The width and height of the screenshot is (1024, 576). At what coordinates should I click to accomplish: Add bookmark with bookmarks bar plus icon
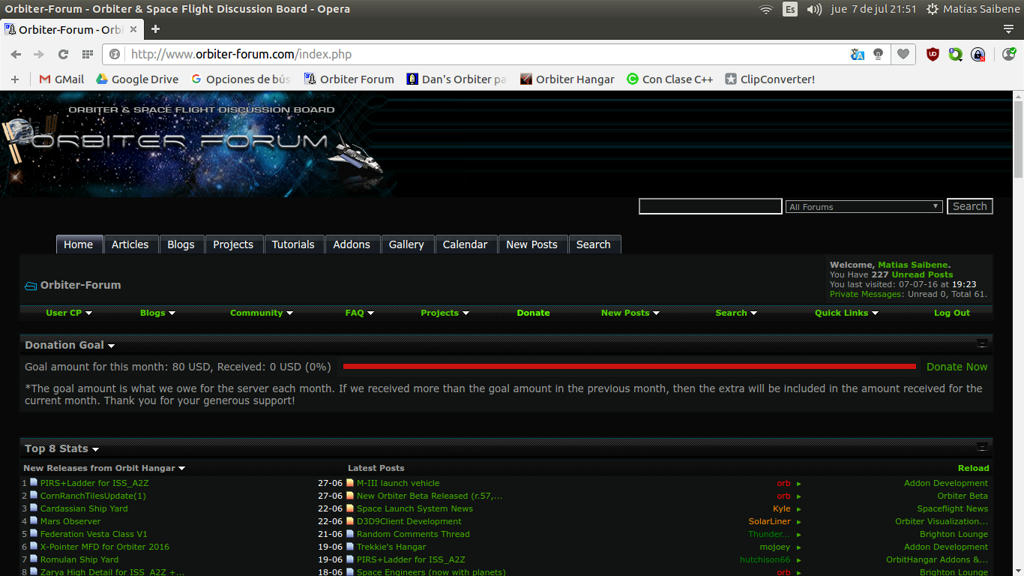[15, 79]
